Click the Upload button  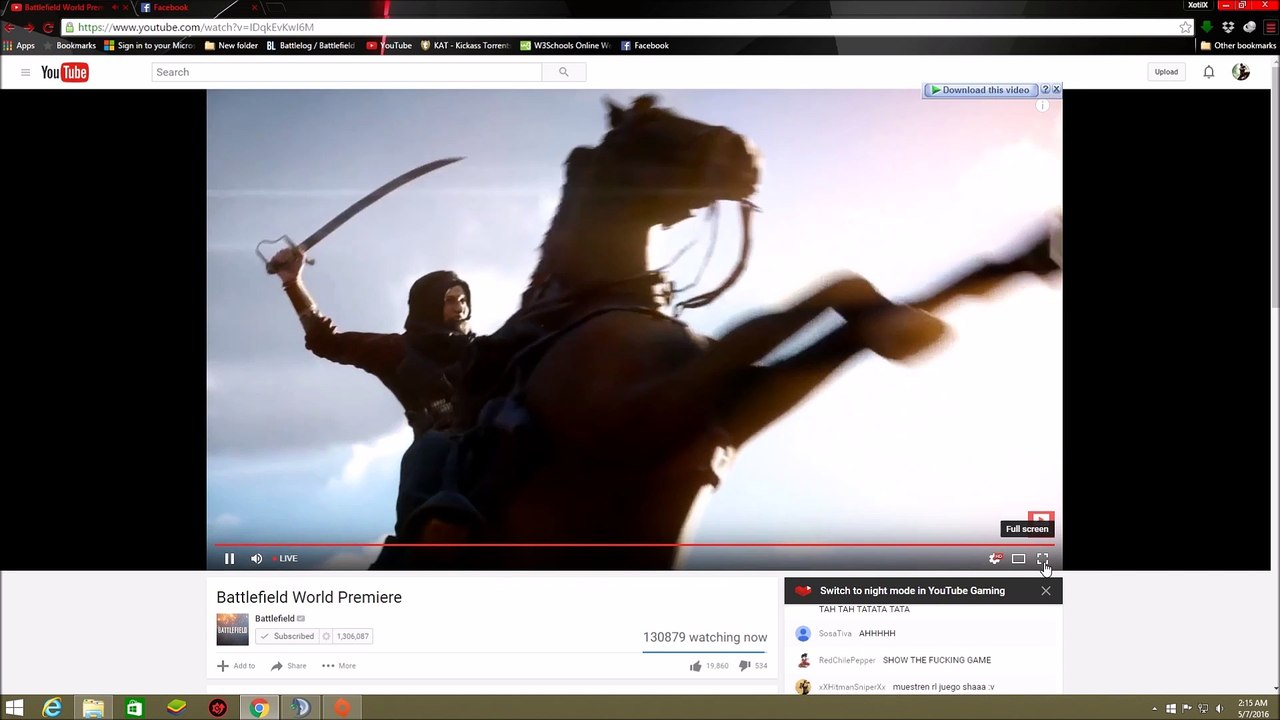click(1166, 72)
